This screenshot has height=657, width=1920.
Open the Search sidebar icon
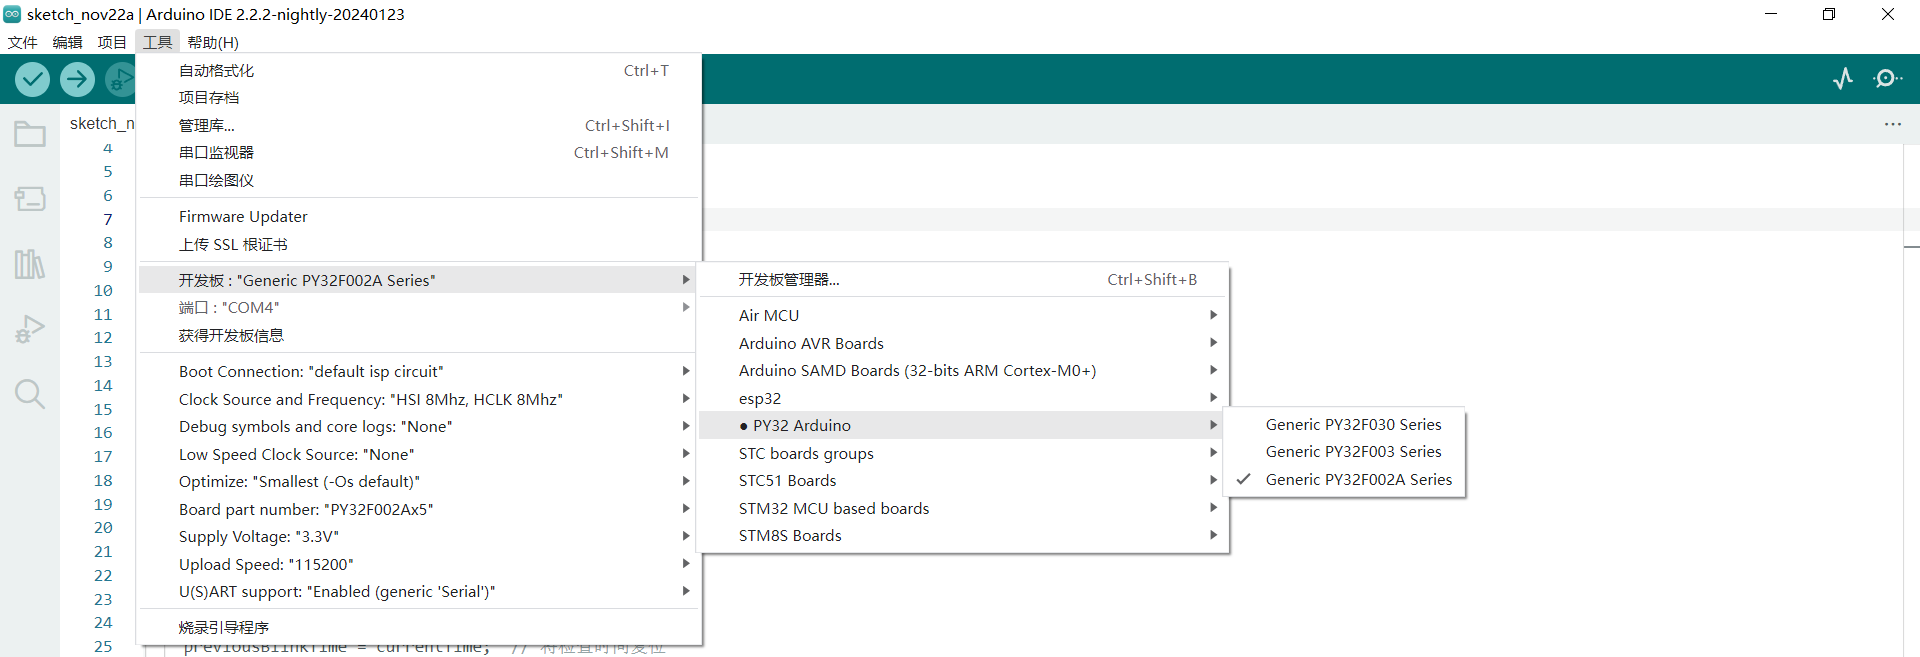pos(30,394)
